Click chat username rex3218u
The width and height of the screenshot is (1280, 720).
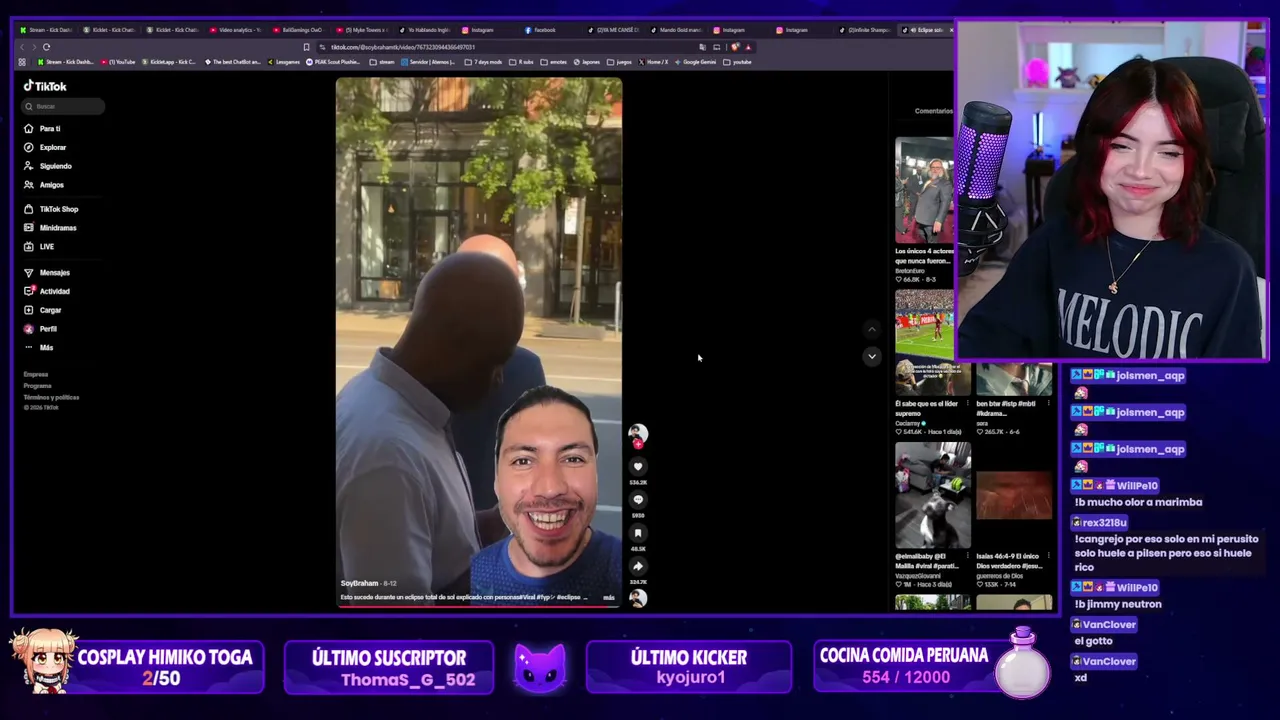coord(1104,523)
